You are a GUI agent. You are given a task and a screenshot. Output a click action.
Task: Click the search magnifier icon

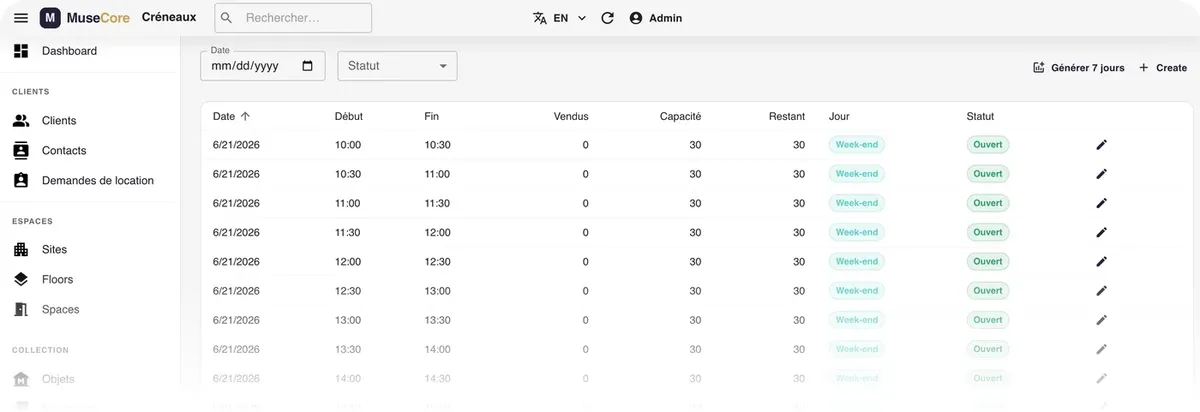tap(227, 18)
